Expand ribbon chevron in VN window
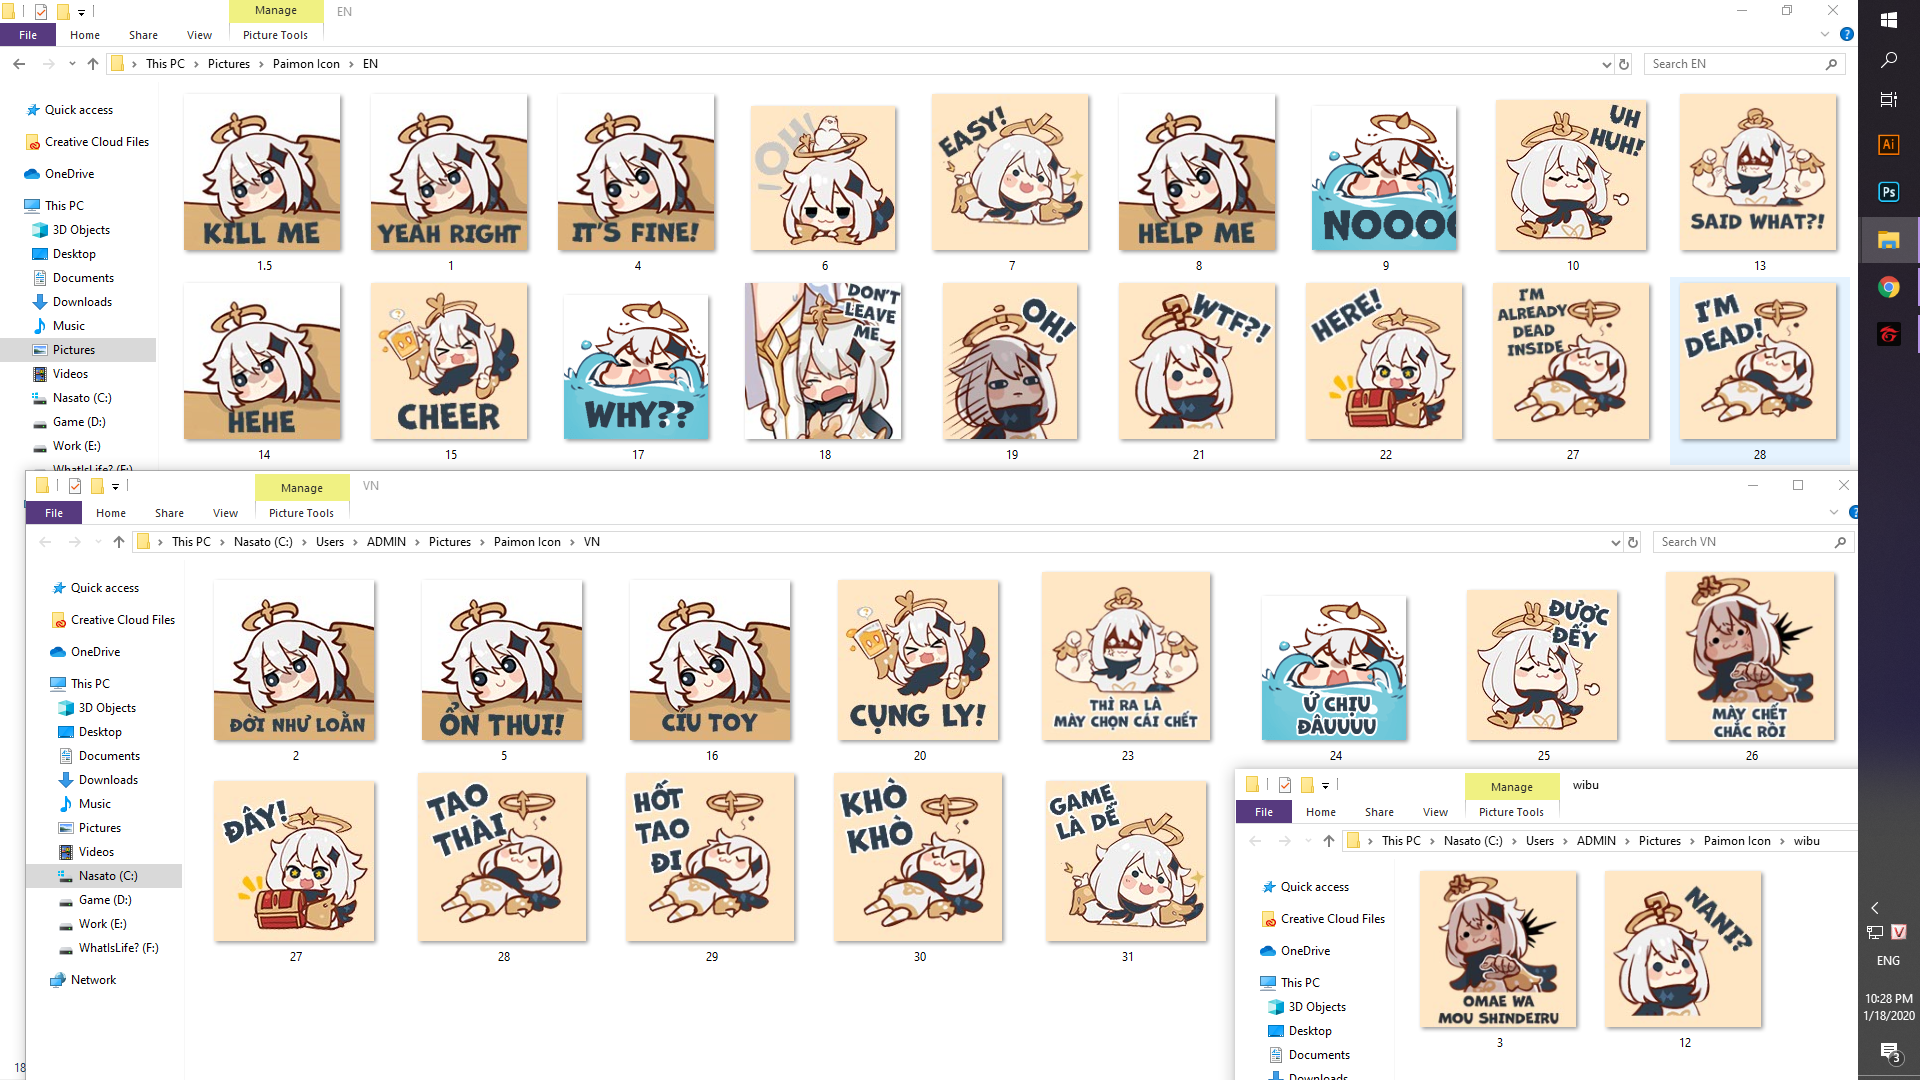The image size is (1920, 1080). [x=1834, y=512]
